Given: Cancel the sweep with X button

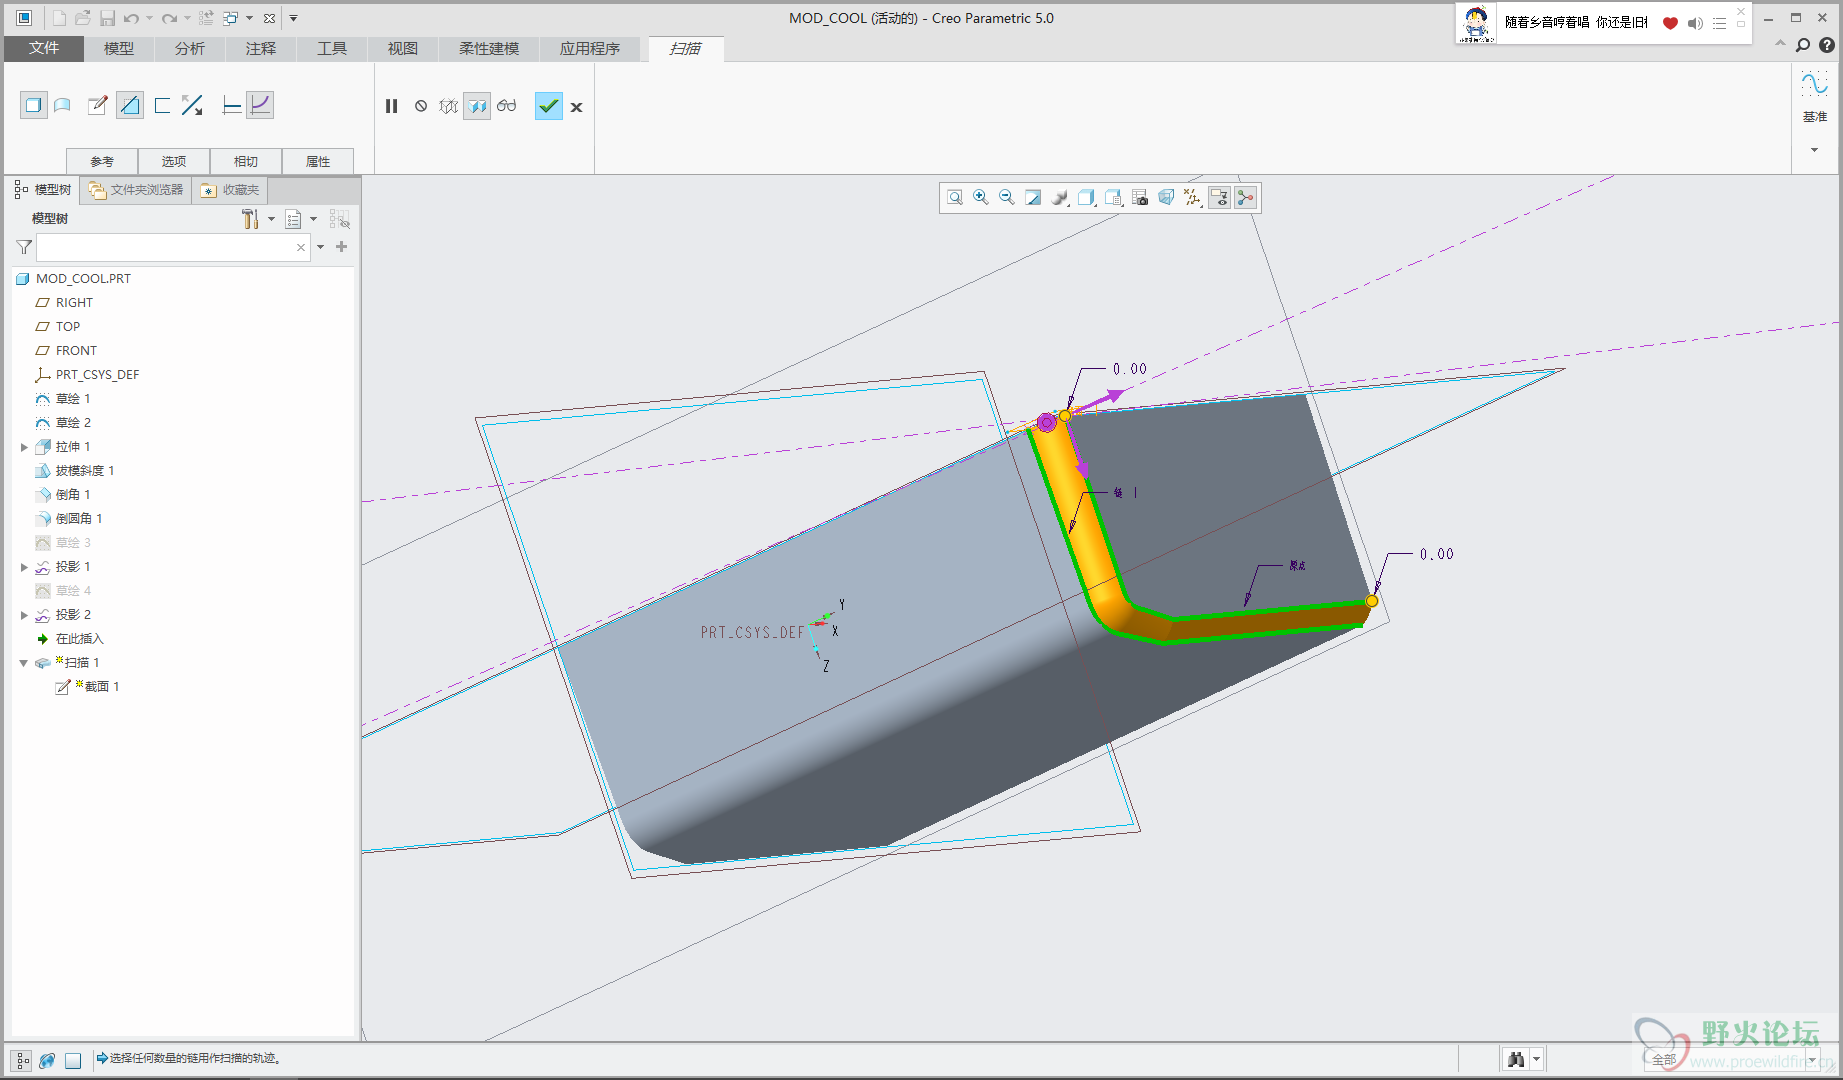Looking at the screenshot, I should (x=577, y=107).
